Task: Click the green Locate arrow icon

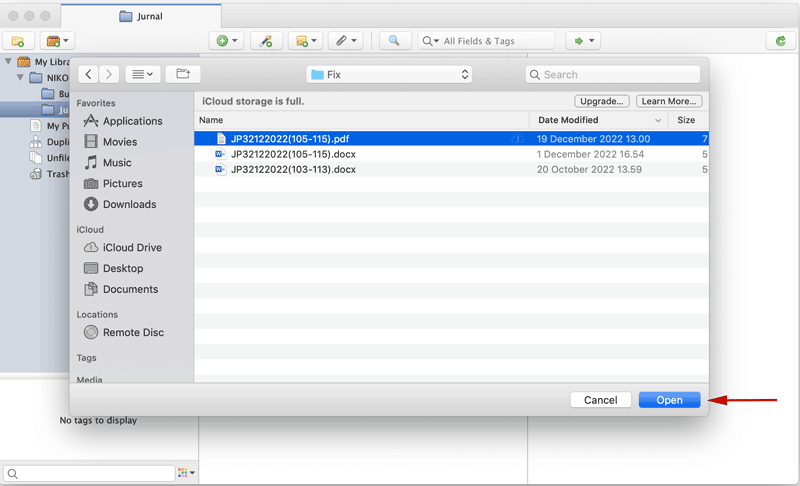Action: tap(583, 41)
